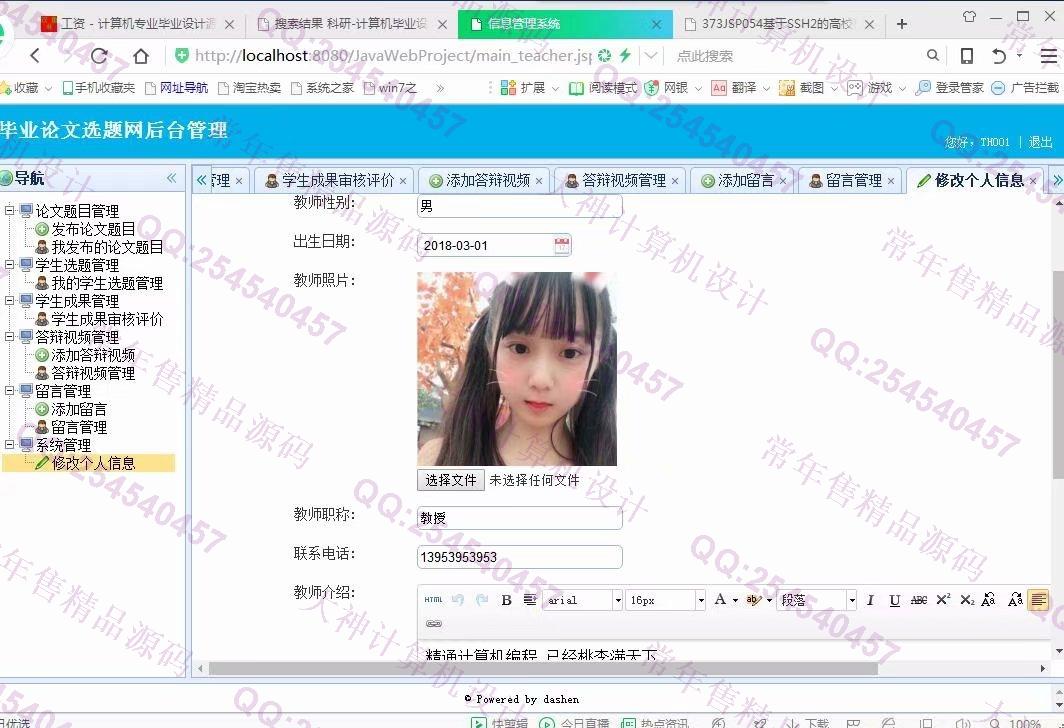Click the text highlight color icon

pyautogui.click(x=753, y=600)
